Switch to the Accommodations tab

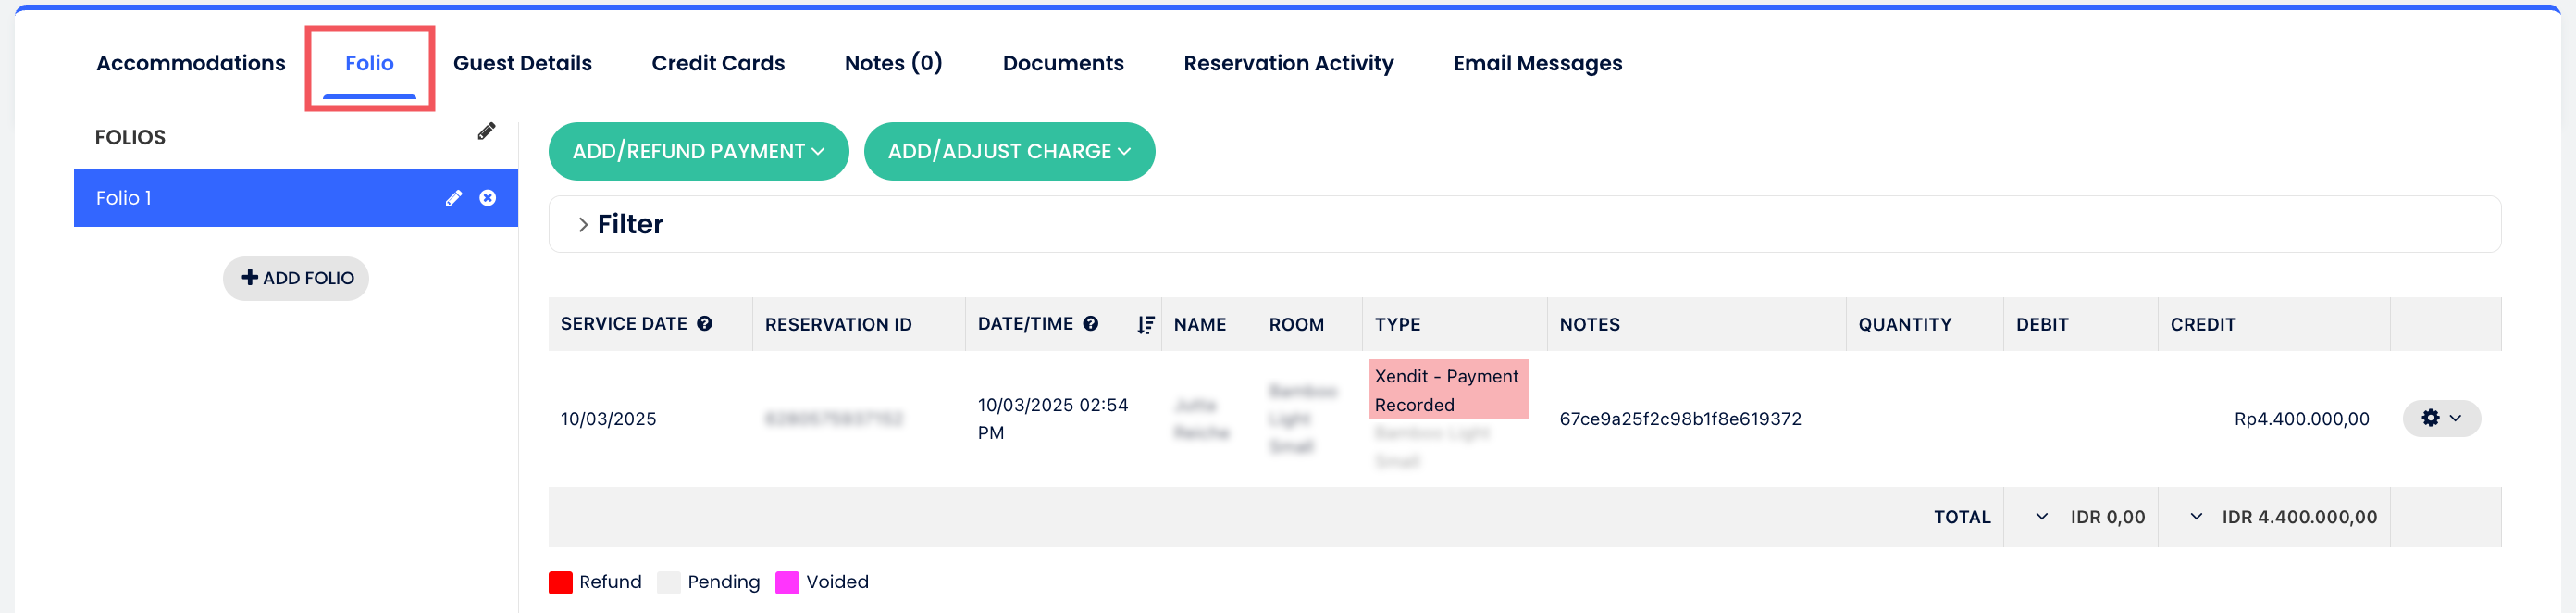pos(190,63)
